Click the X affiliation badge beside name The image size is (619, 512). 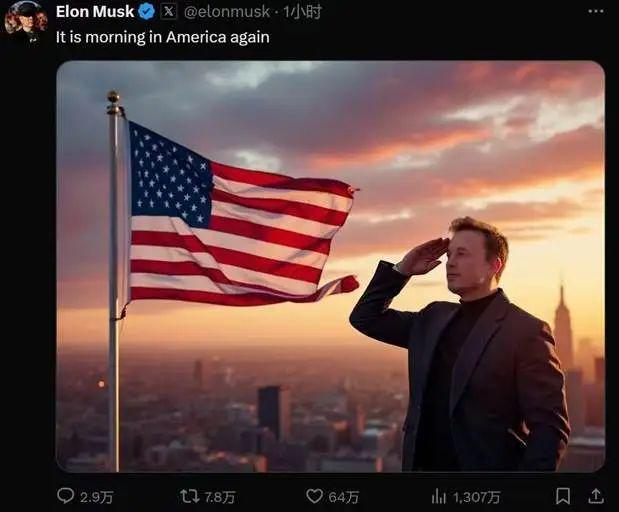169,11
